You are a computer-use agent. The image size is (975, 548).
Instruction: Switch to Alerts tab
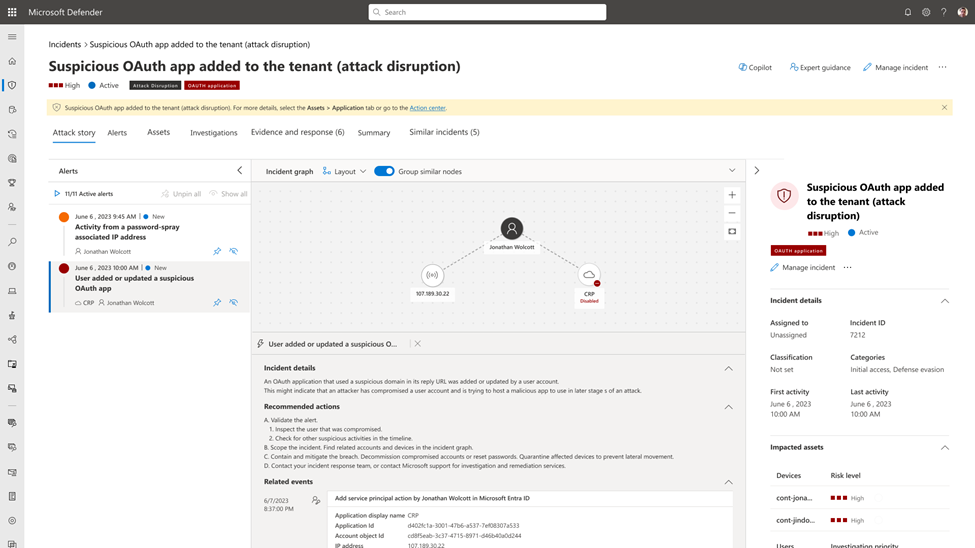coord(117,132)
